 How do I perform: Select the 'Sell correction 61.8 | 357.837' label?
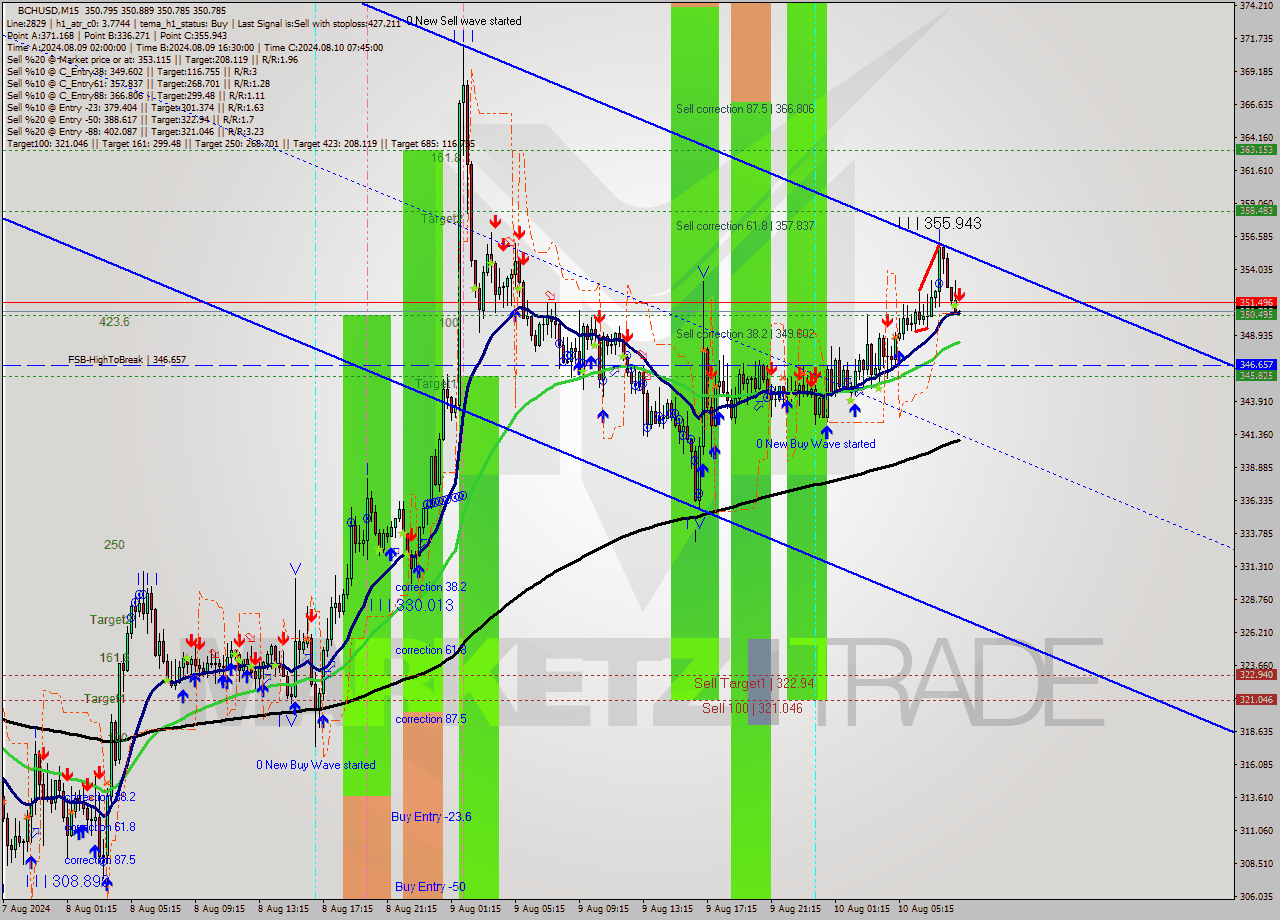[x=744, y=226]
